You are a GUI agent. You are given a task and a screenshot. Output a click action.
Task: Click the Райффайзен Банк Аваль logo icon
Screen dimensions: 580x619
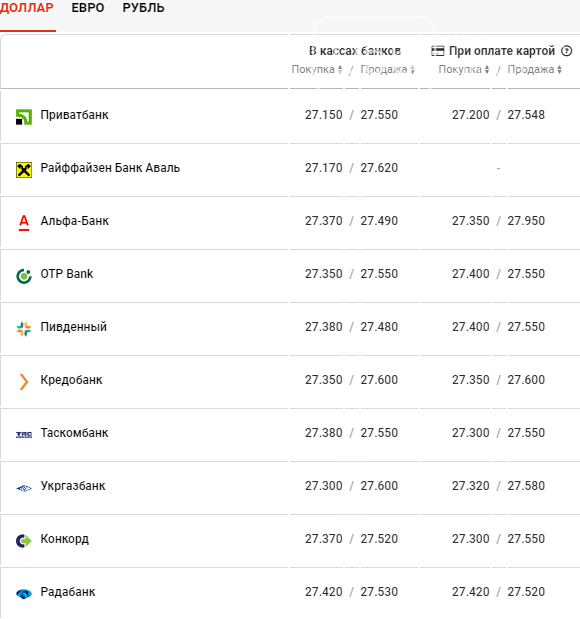(x=24, y=170)
